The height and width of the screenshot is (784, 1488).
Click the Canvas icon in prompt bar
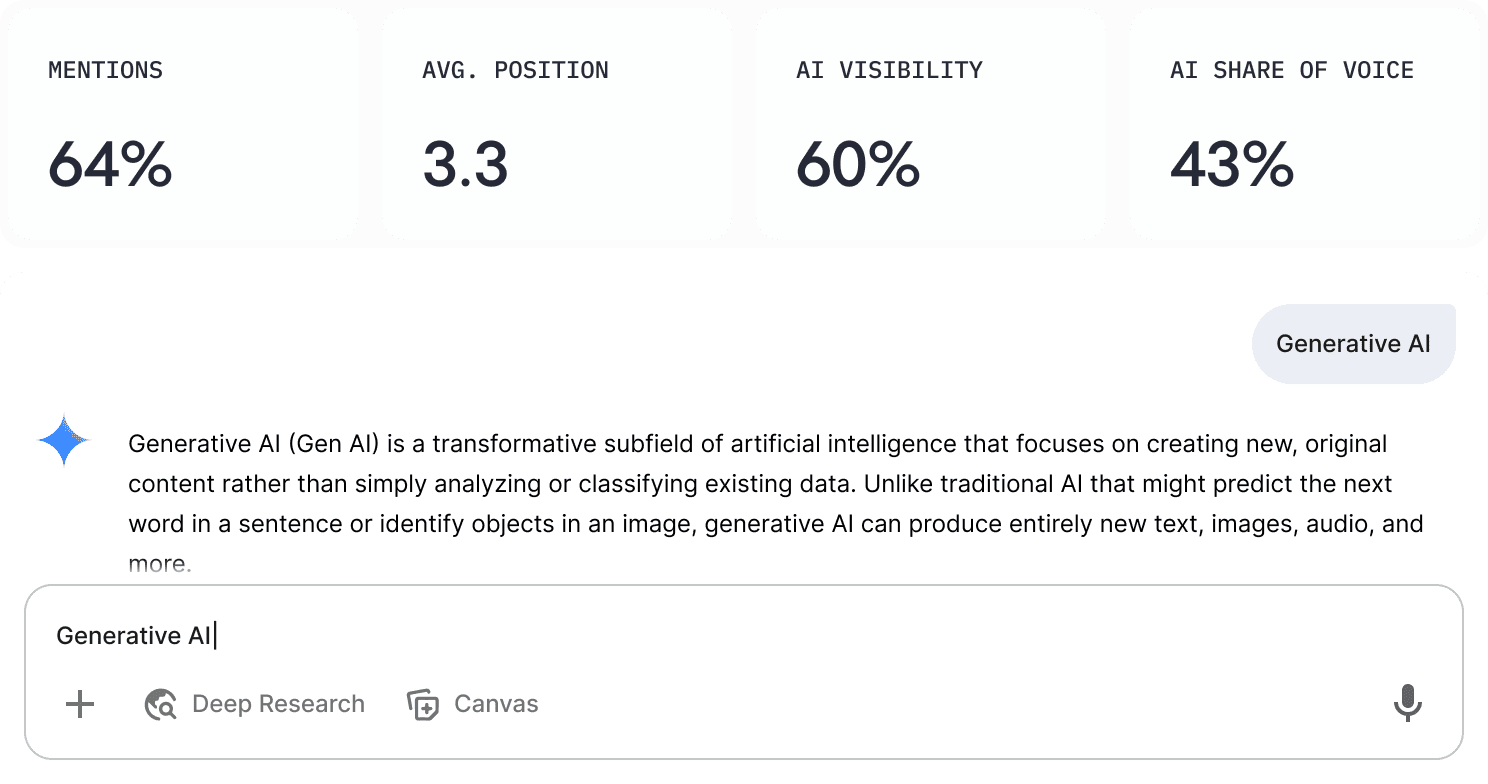tap(423, 705)
